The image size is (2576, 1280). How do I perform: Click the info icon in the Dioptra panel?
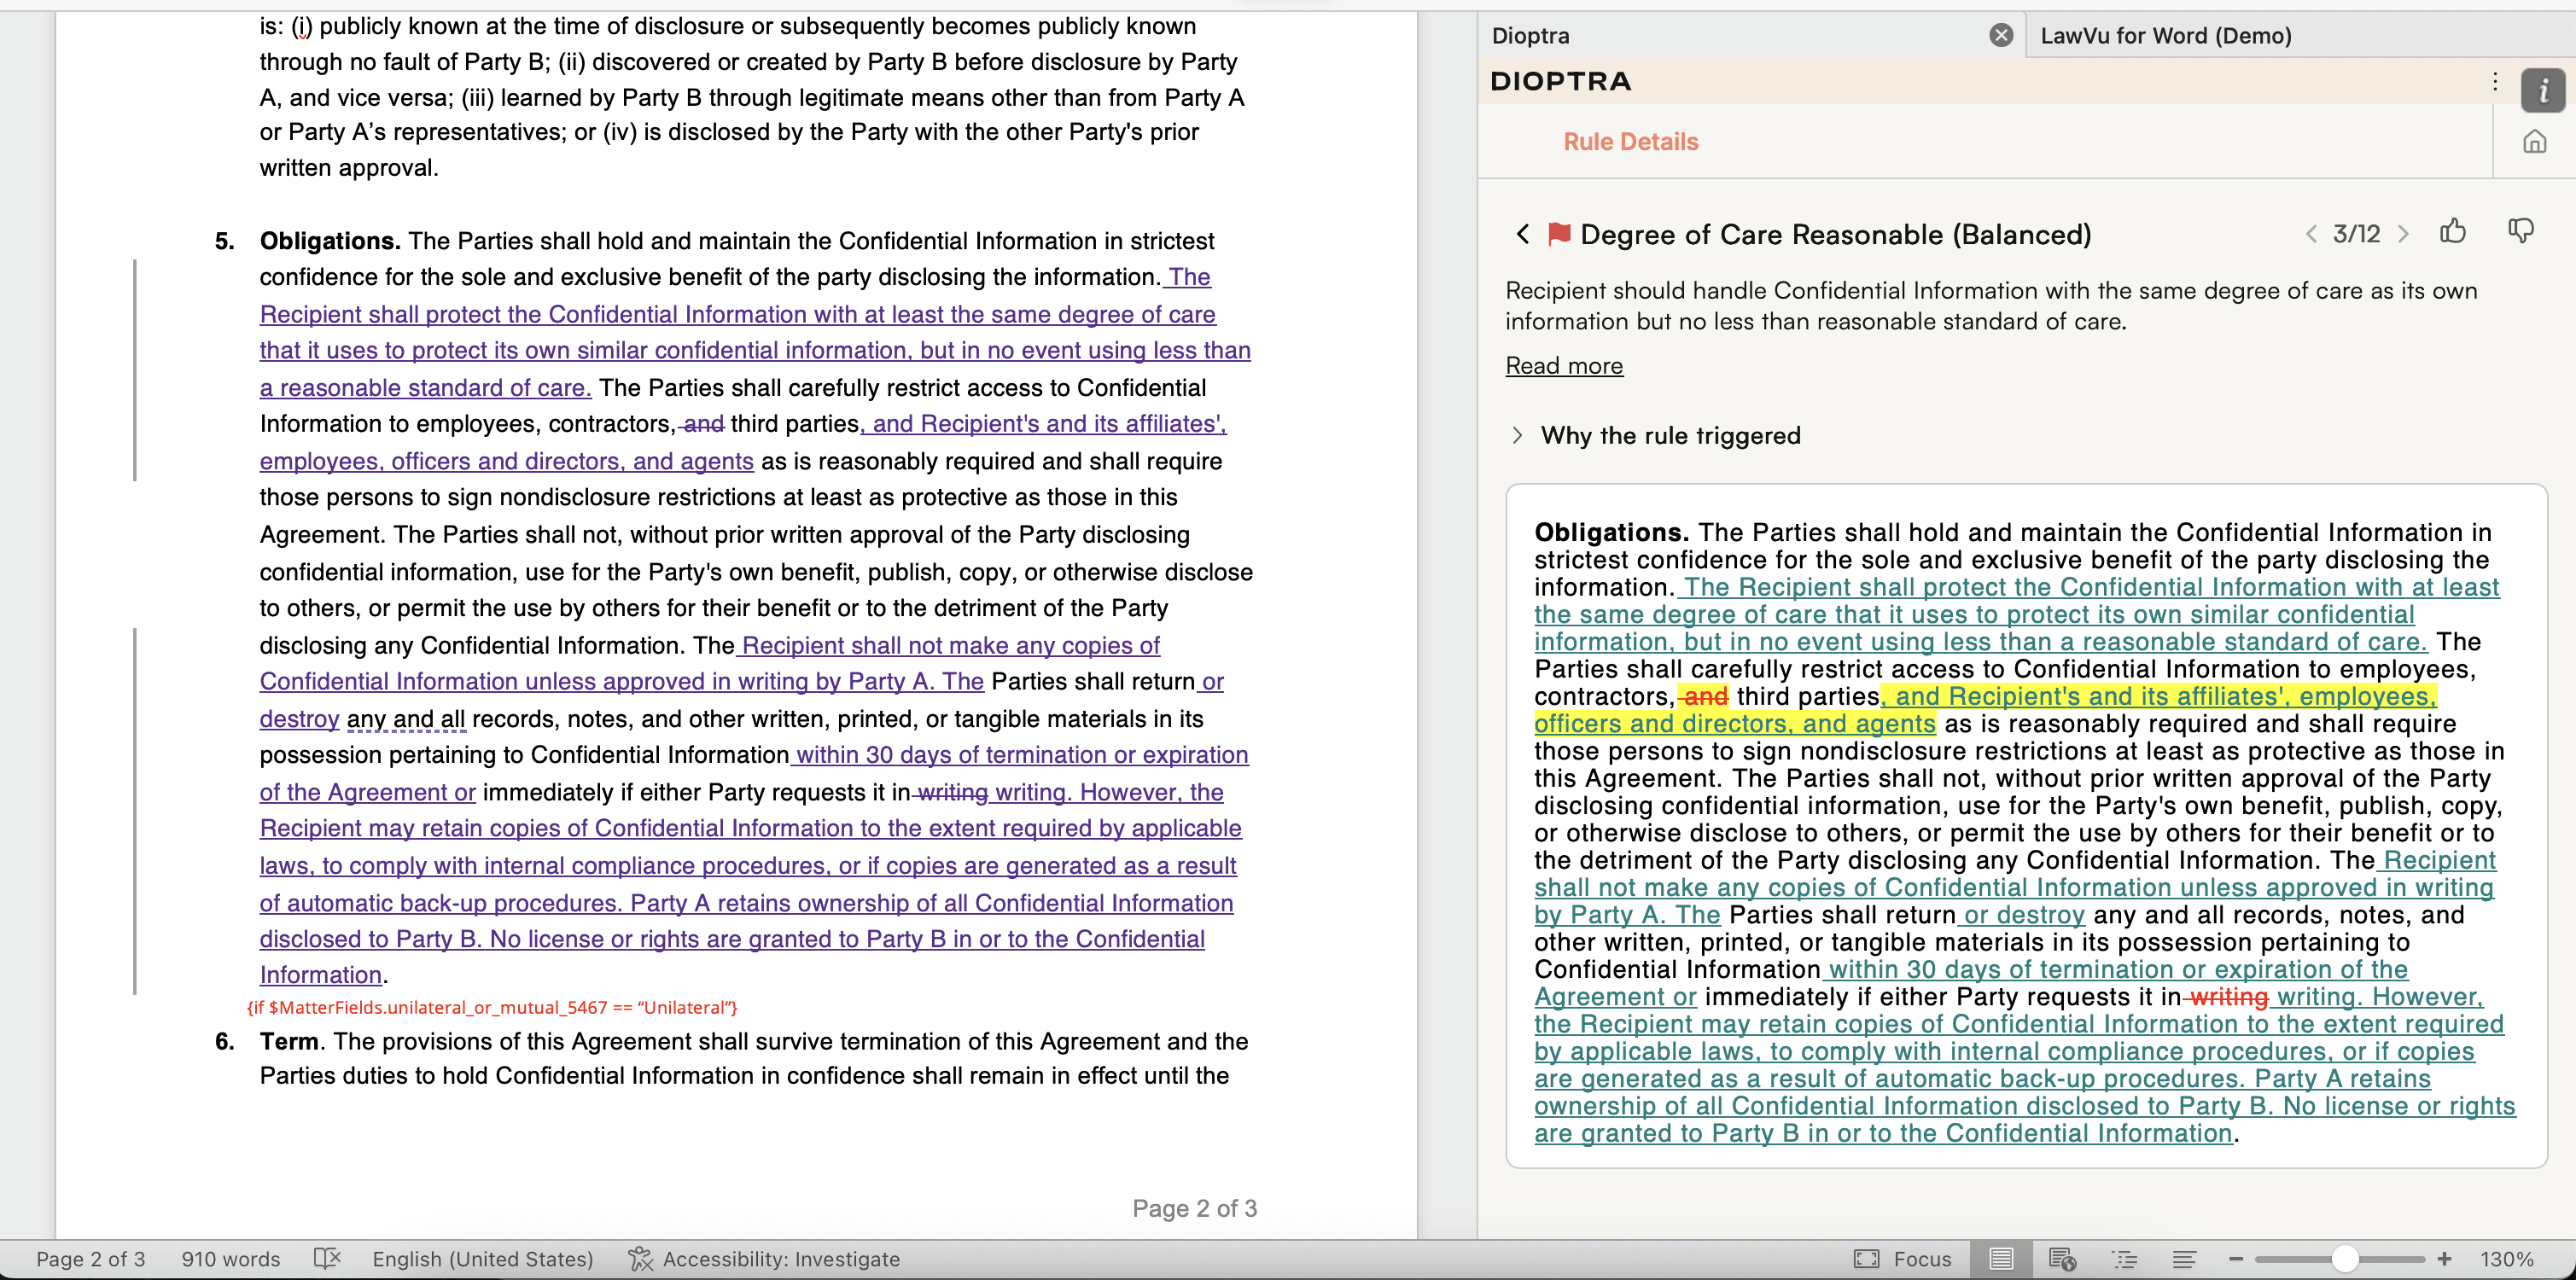pos(2542,91)
